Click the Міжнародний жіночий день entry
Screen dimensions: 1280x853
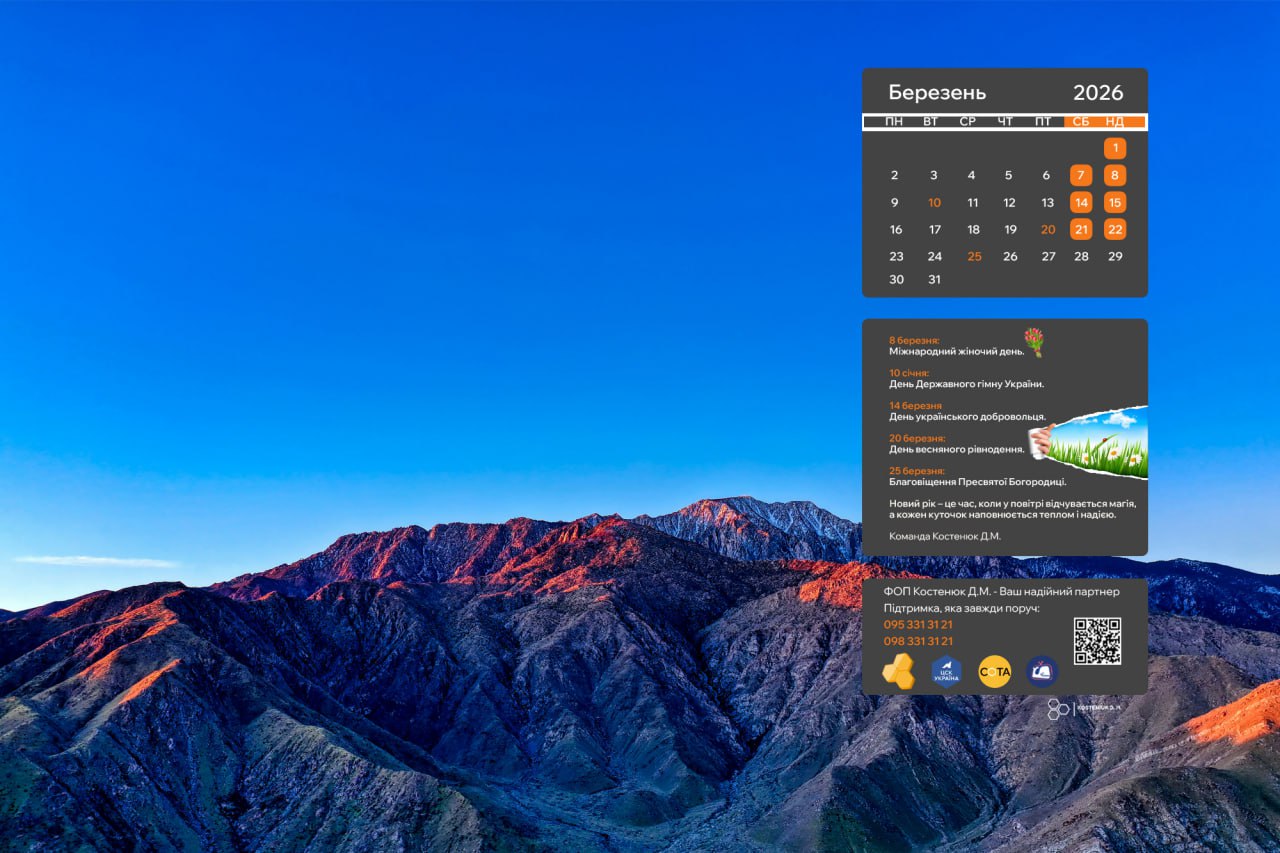tap(956, 351)
